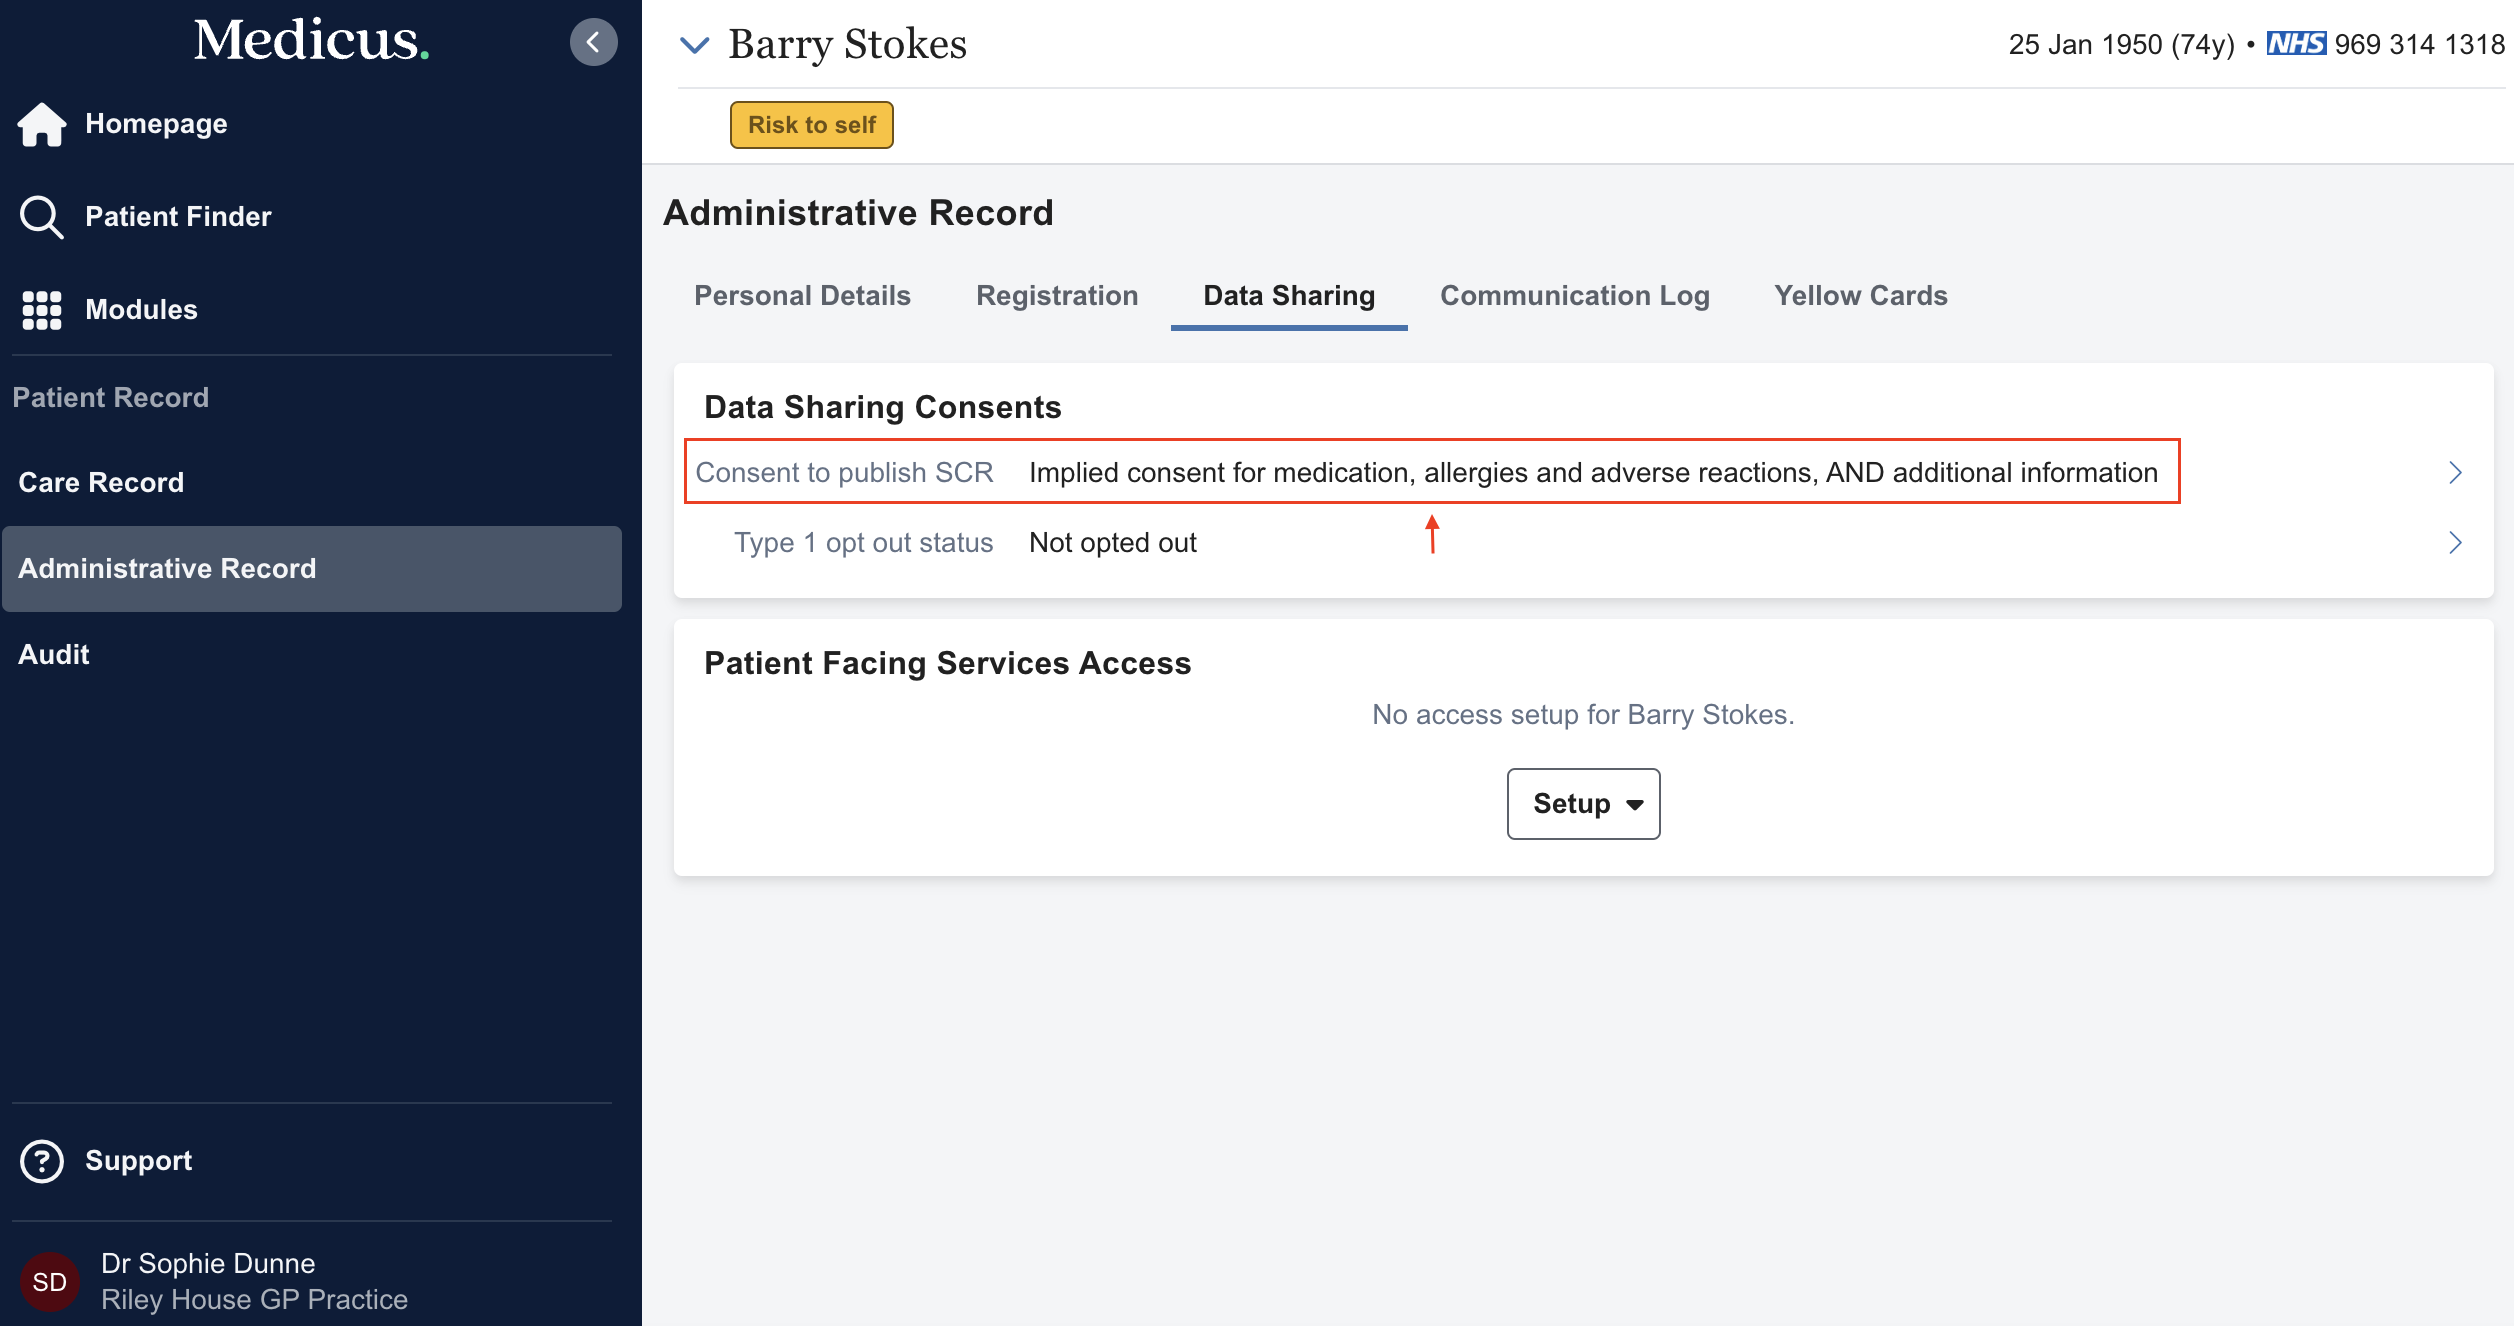Click the Homepage house icon
Viewport: 2514px width, 1326px height.
tap(42, 124)
